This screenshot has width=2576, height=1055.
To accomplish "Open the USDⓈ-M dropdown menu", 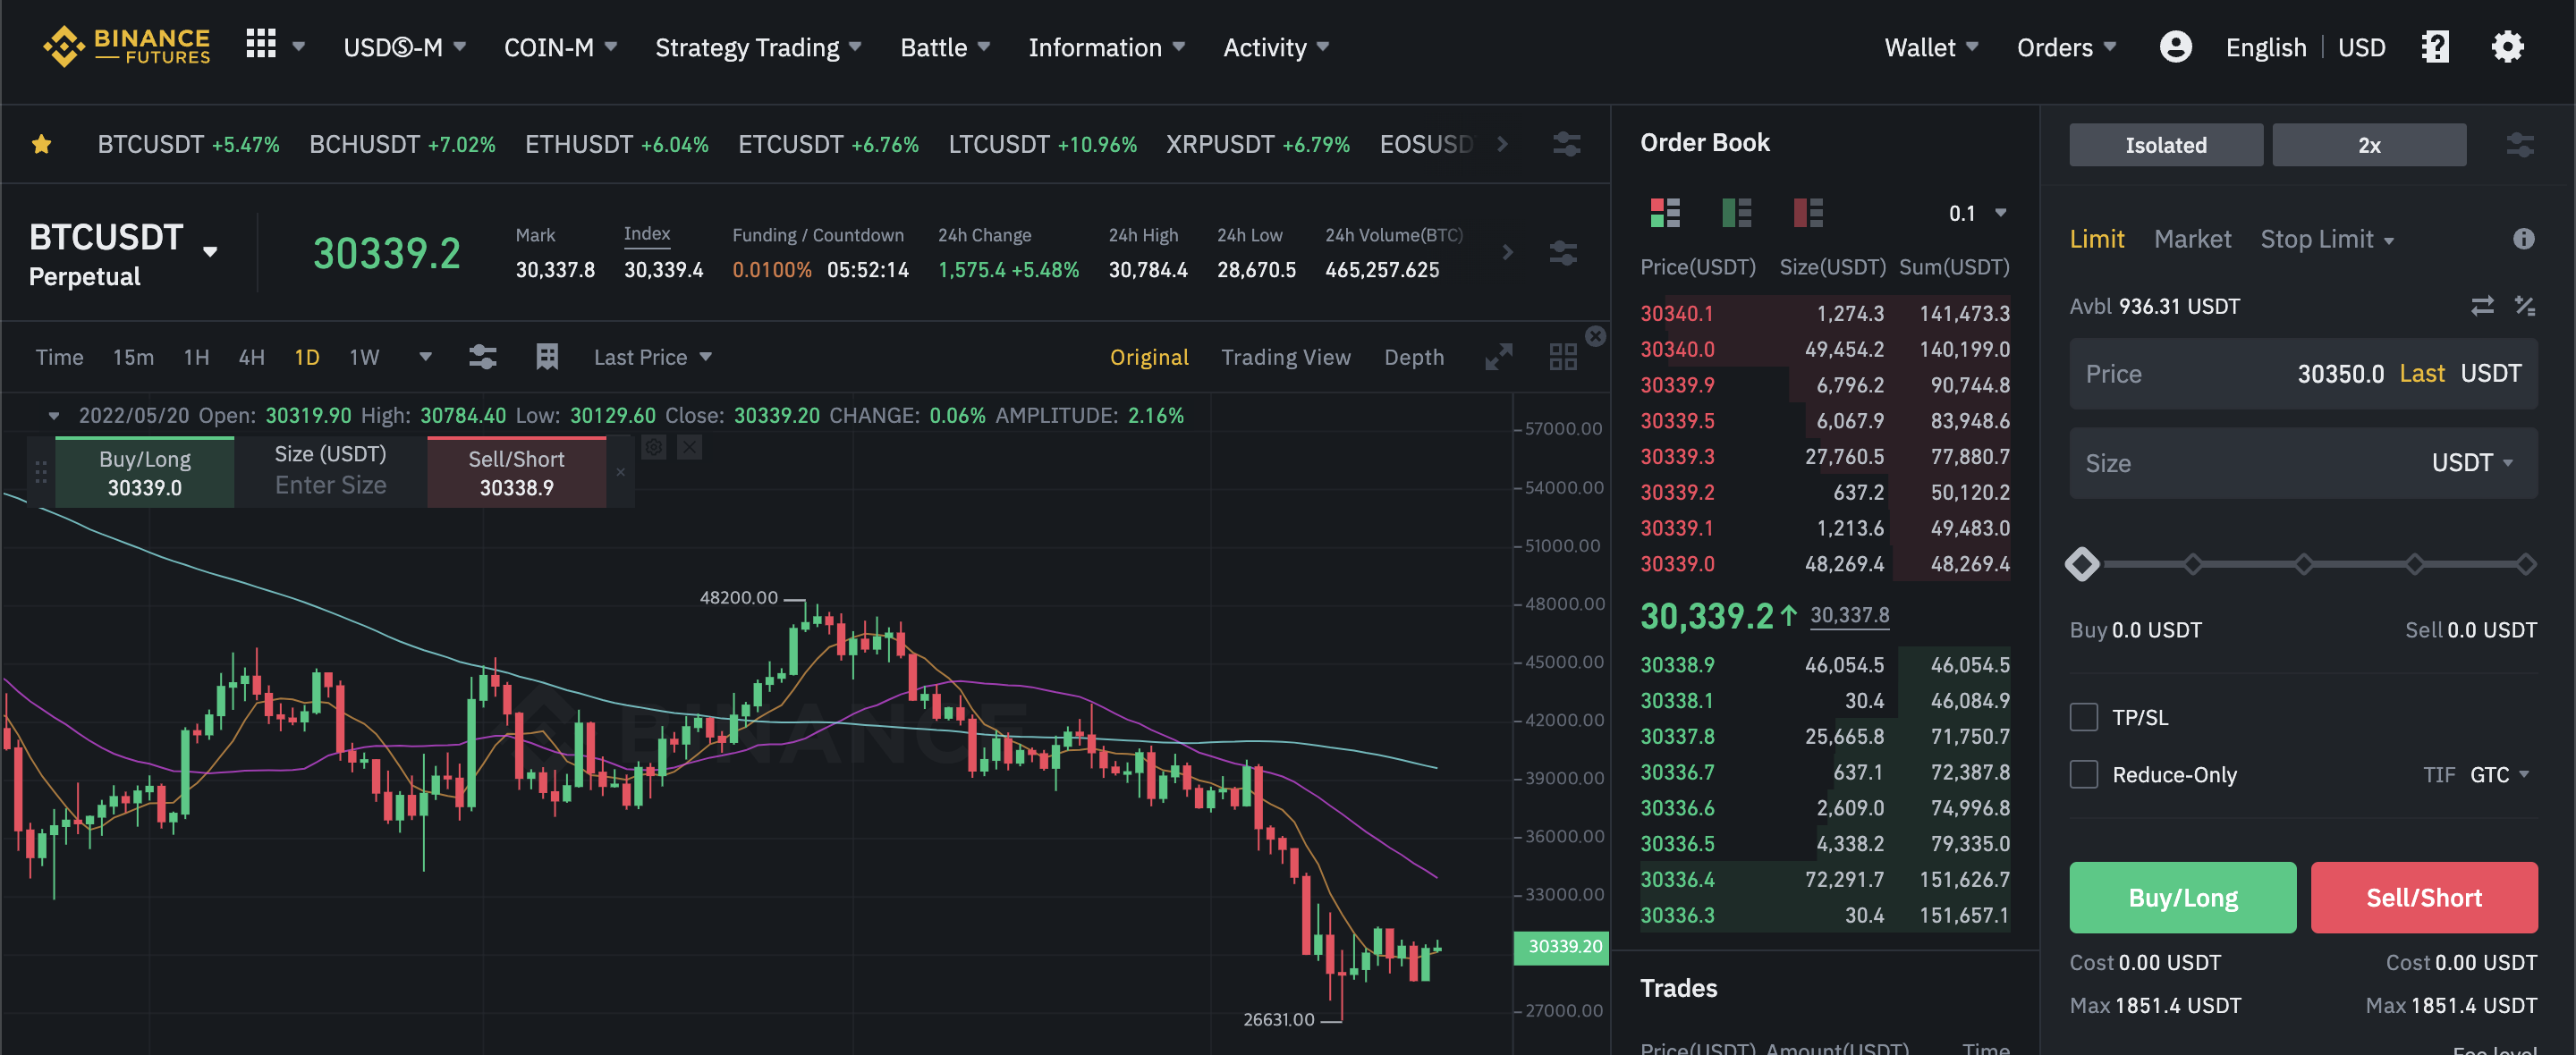I will 405,47.
